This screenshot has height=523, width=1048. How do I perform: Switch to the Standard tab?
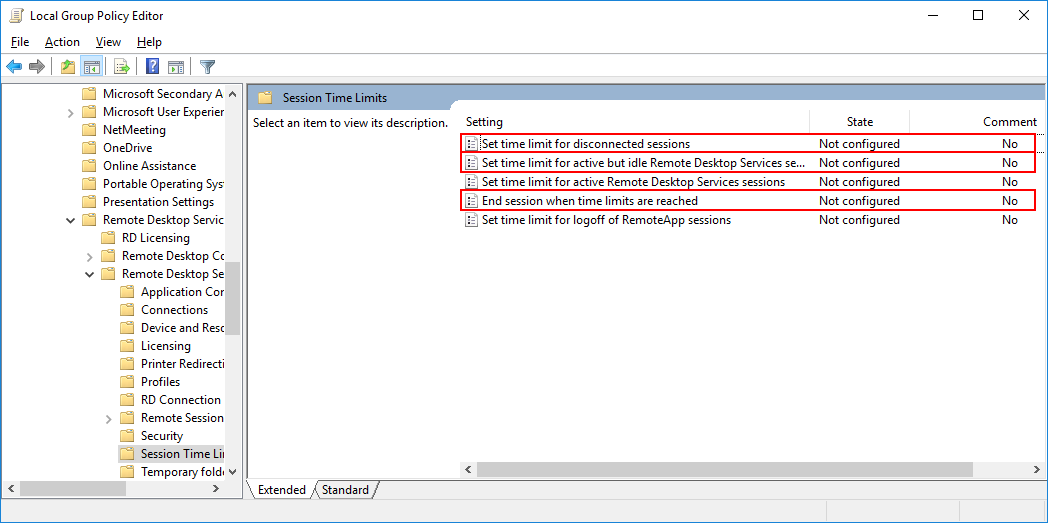click(x=345, y=490)
